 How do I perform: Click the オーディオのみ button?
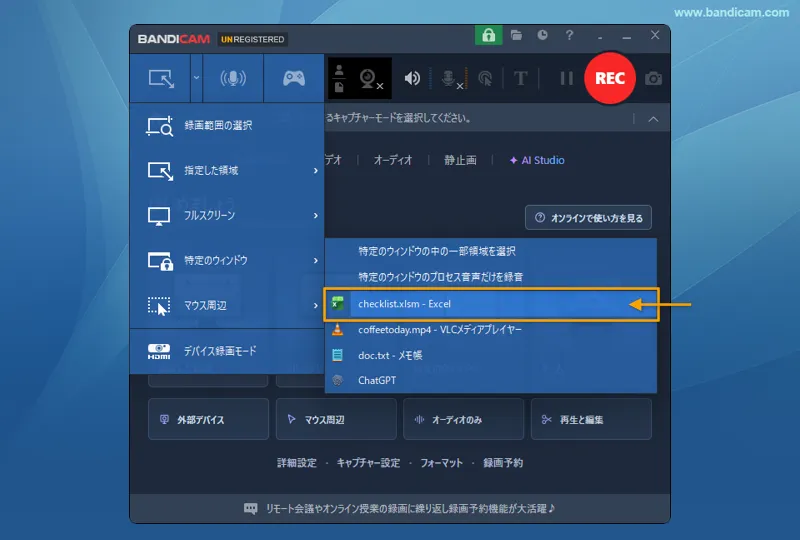click(463, 420)
